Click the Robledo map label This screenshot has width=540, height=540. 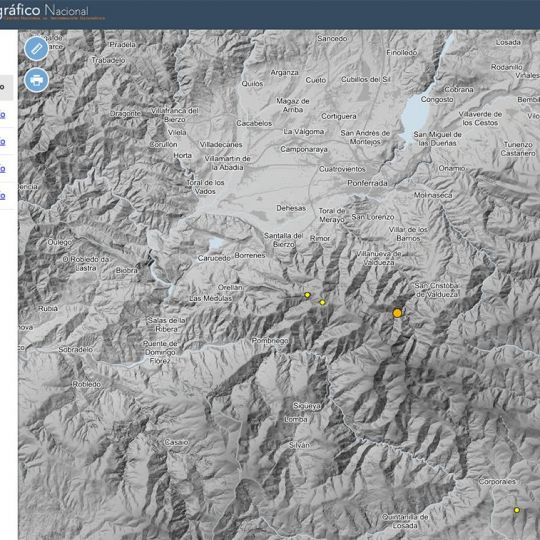click(86, 384)
